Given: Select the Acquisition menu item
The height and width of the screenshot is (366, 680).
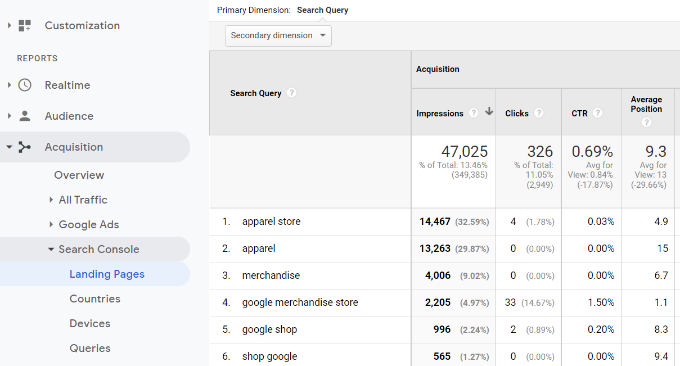Looking at the screenshot, I should point(74,147).
